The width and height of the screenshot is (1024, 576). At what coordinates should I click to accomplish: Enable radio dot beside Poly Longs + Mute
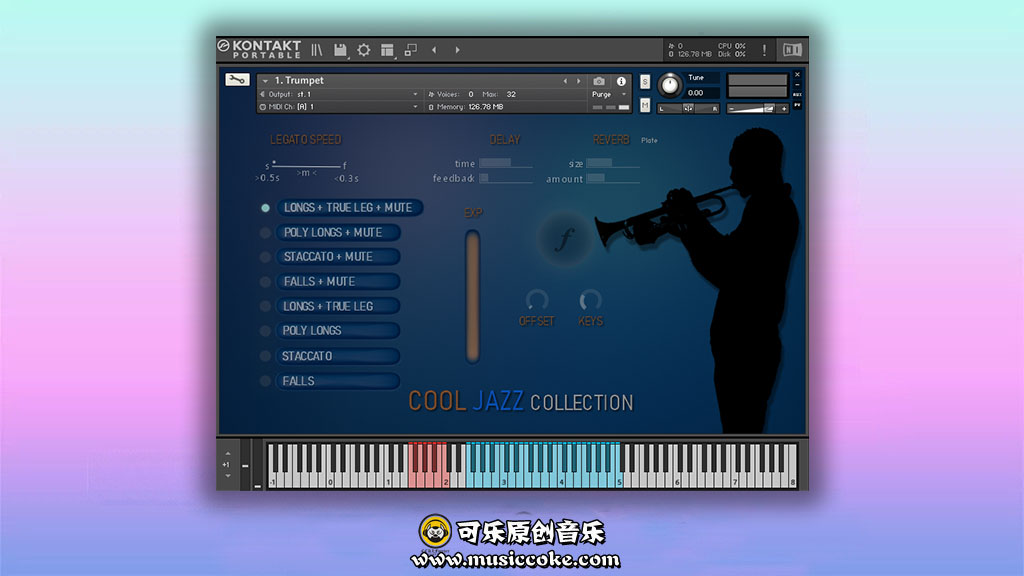pyautogui.click(x=265, y=232)
